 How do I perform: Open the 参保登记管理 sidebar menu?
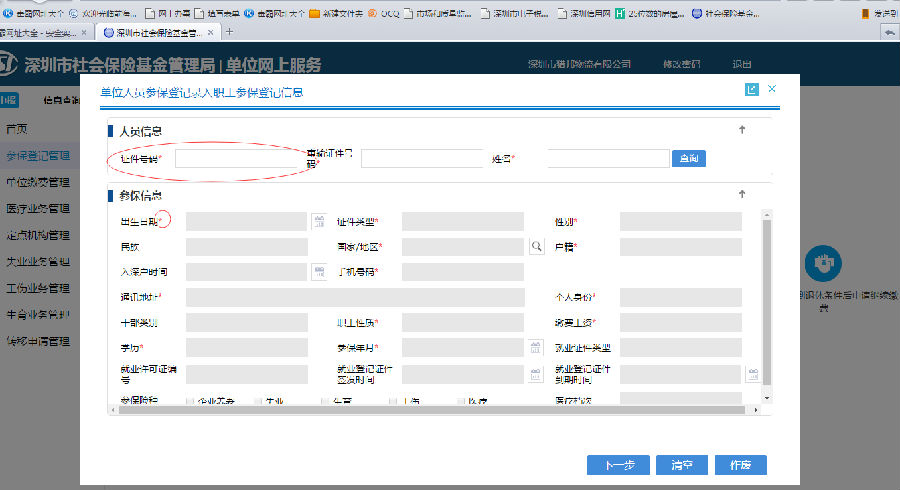tap(38, 156)
